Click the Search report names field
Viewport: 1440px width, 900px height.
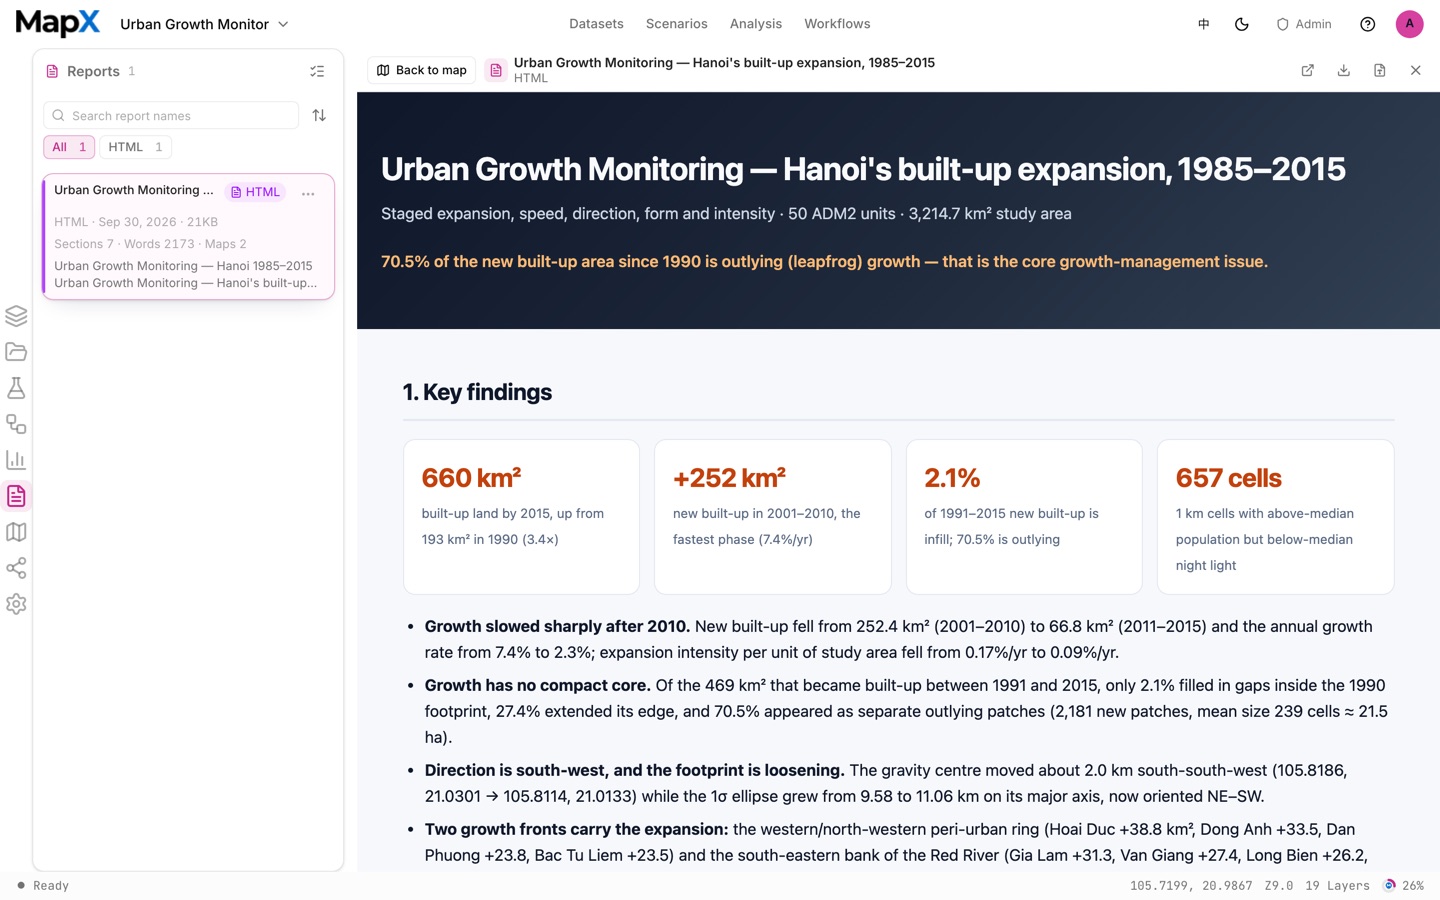[x=171, y=115]
